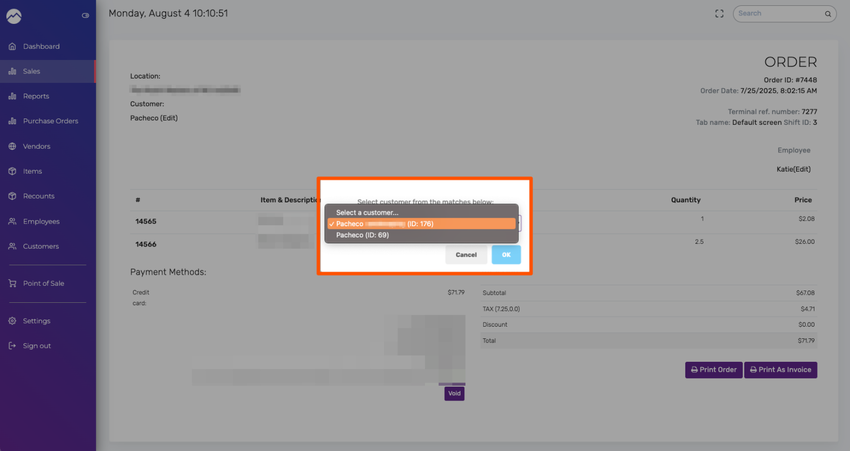Focus the Search input field
The image size is (850, 451).
pos(780,14)
